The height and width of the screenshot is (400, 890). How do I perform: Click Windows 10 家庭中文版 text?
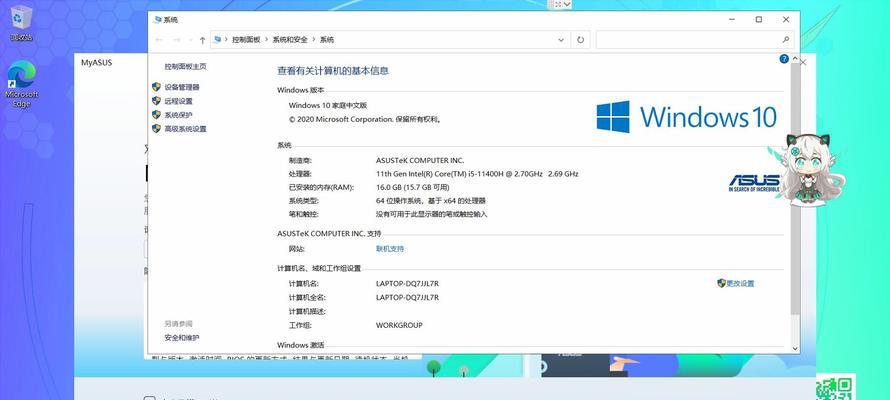(328, 106)
